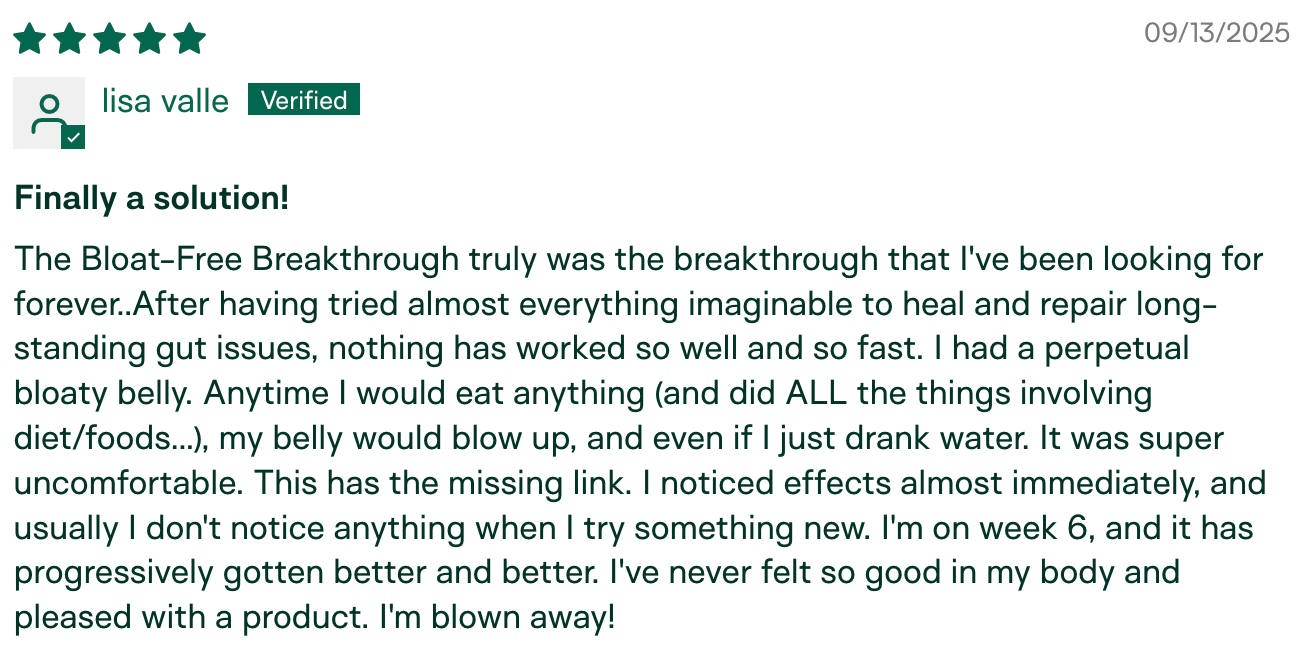
Task: Click the first rating star
Action: tap(29, 39)
